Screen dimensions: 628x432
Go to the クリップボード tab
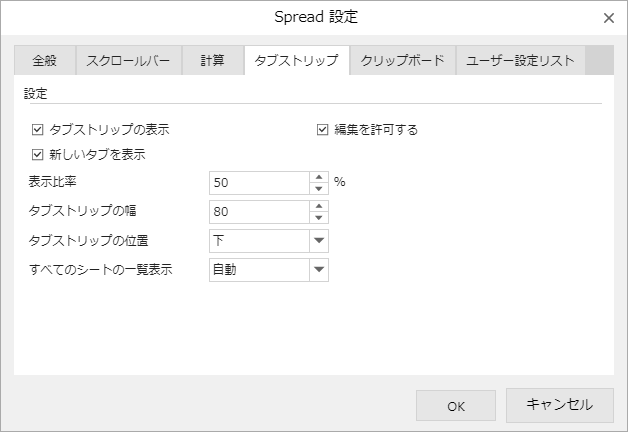tap(402, 61)
